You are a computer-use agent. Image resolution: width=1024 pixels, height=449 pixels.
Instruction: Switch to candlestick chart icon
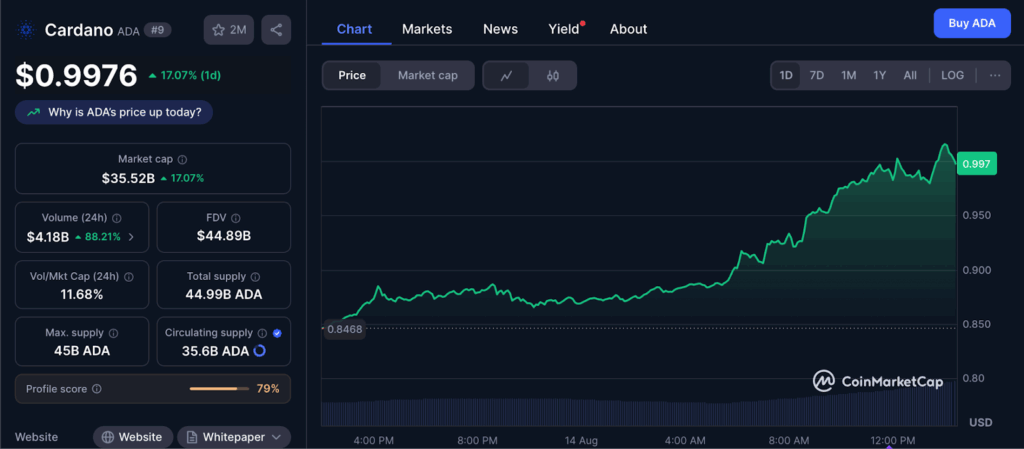click(553, 75)
